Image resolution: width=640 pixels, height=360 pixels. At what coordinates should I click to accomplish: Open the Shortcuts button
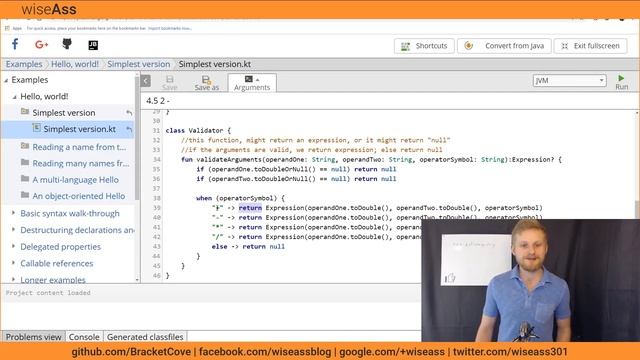coord(424,46)
